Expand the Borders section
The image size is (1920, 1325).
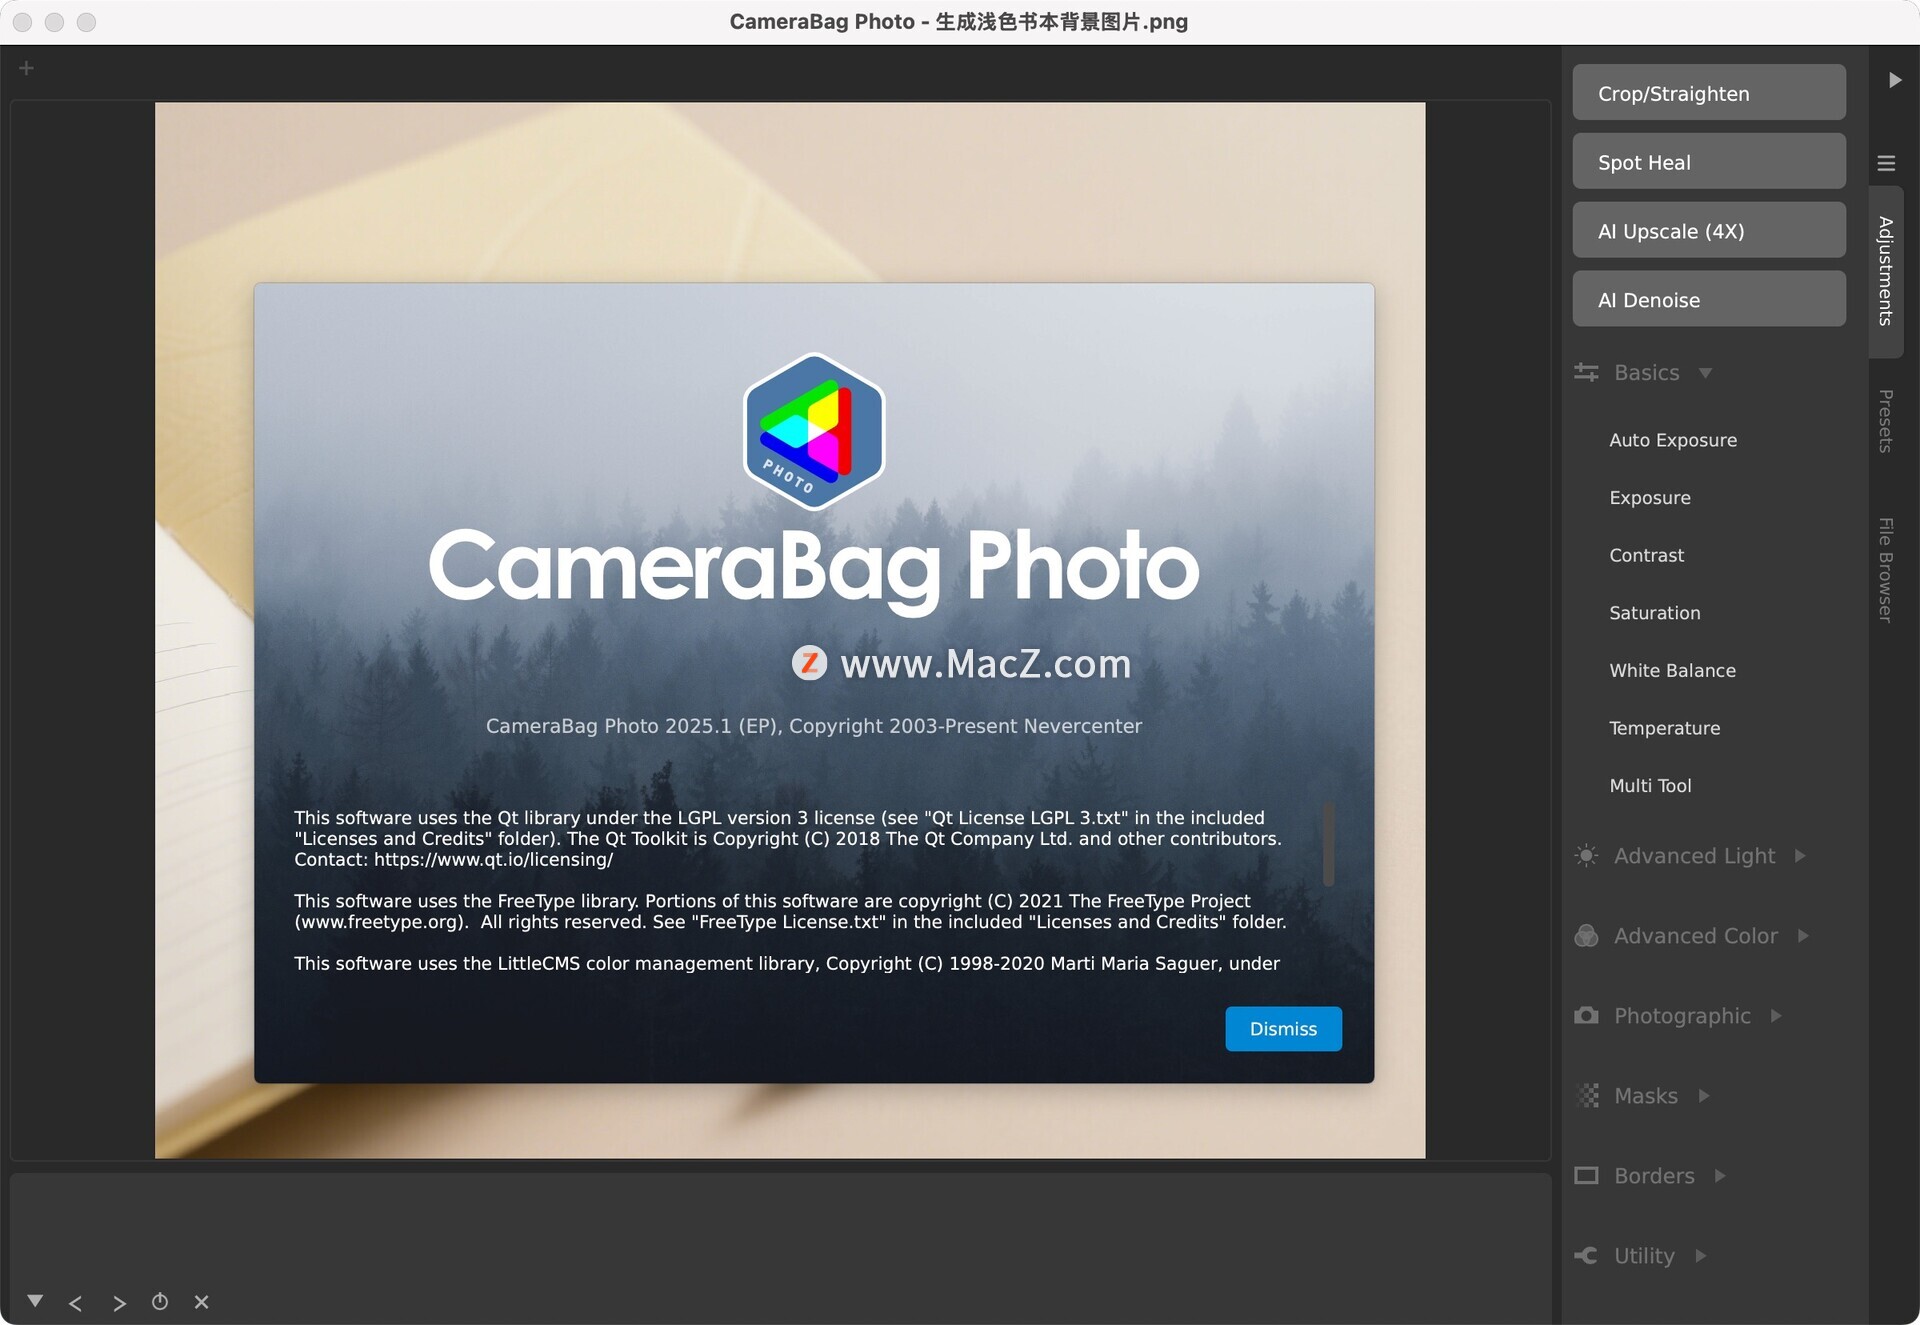tap(1720, 1175)
